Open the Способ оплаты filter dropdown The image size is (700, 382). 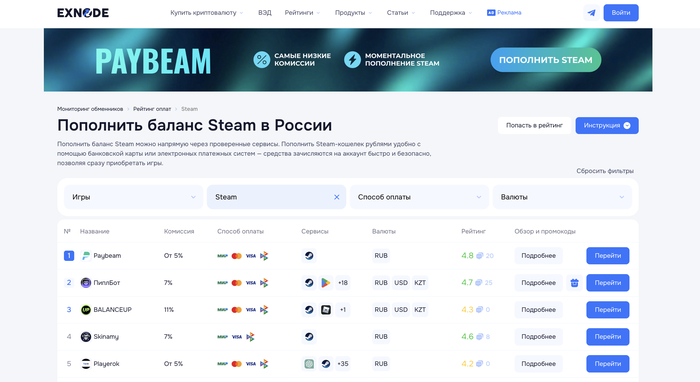coord(419,197)
